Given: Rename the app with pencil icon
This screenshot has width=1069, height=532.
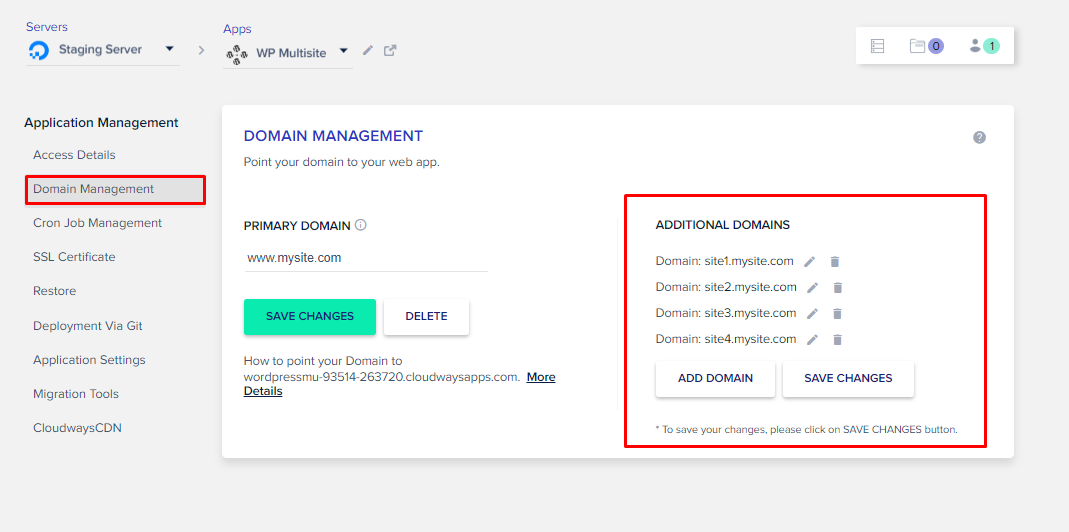Looking at the screenshot, I should [368, 51].
